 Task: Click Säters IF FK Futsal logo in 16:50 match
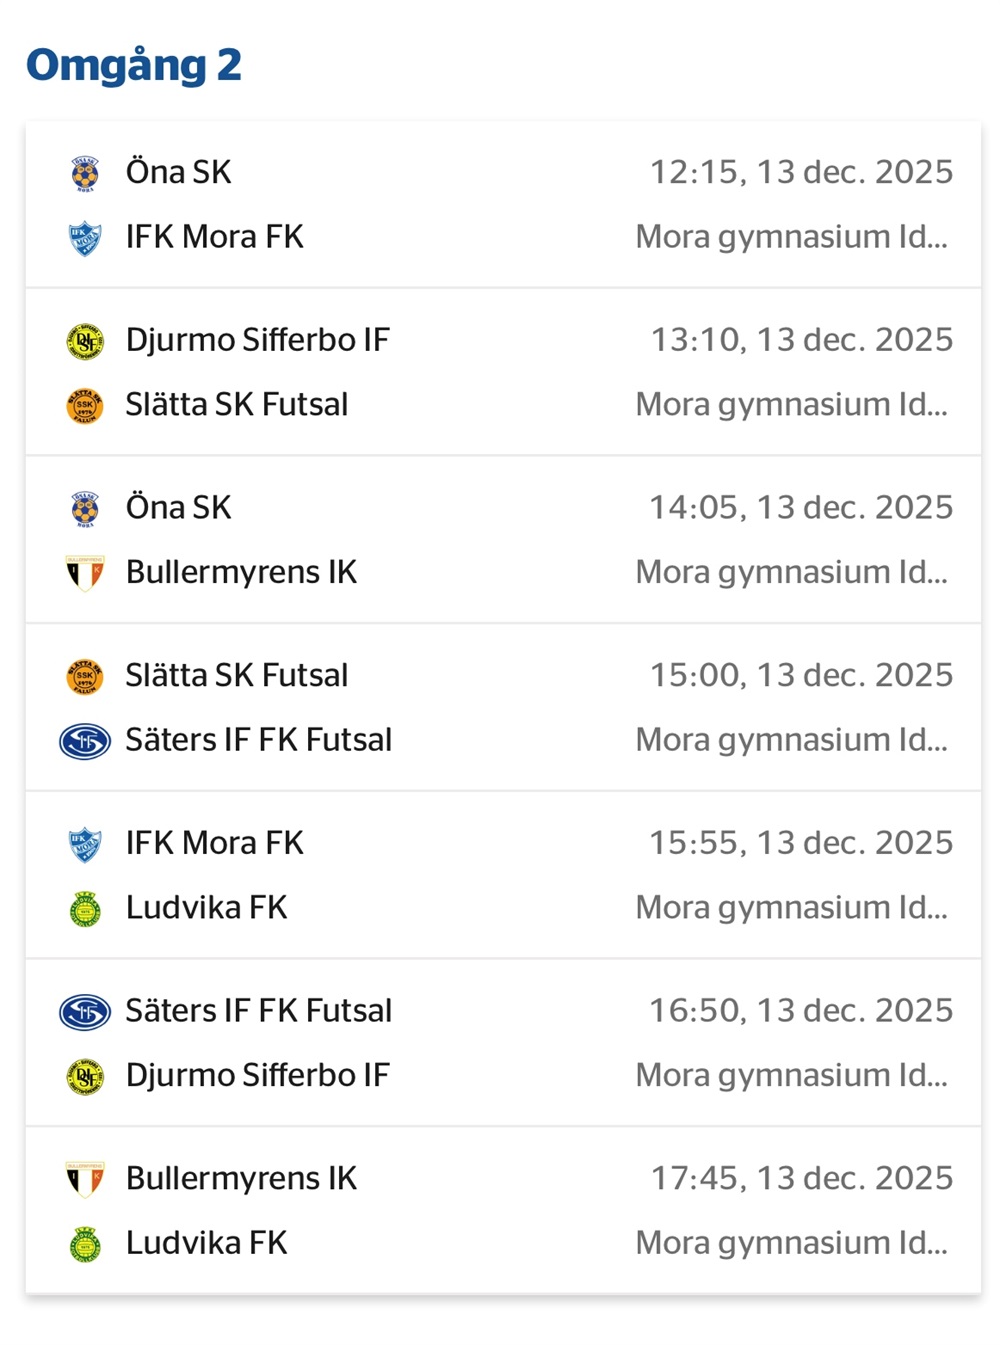point(85,1012)
